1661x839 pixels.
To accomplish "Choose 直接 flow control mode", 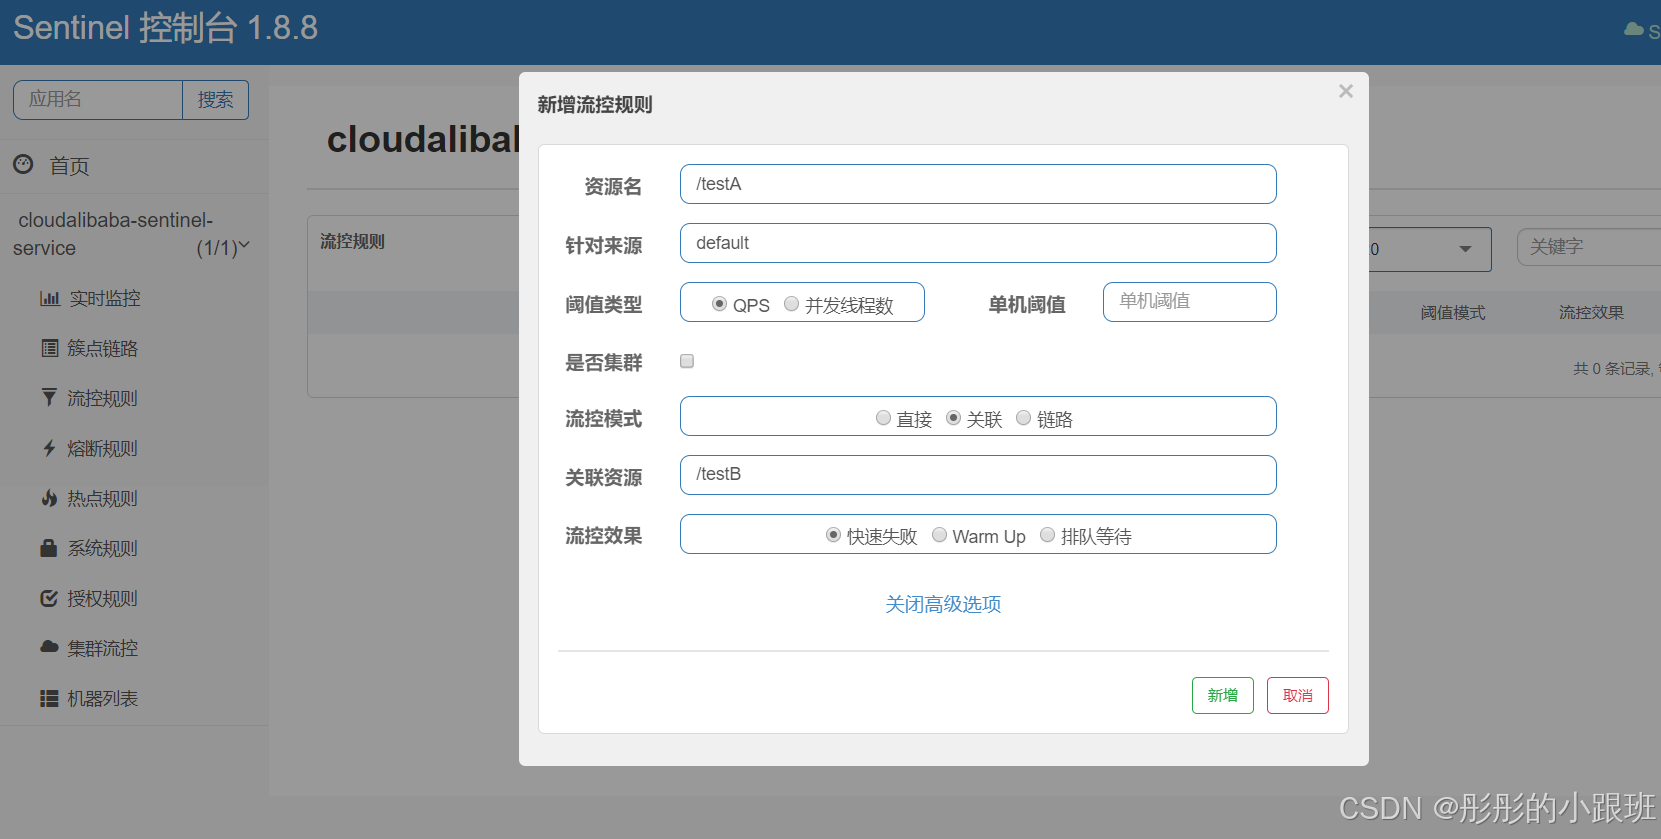I will (883, 418).
